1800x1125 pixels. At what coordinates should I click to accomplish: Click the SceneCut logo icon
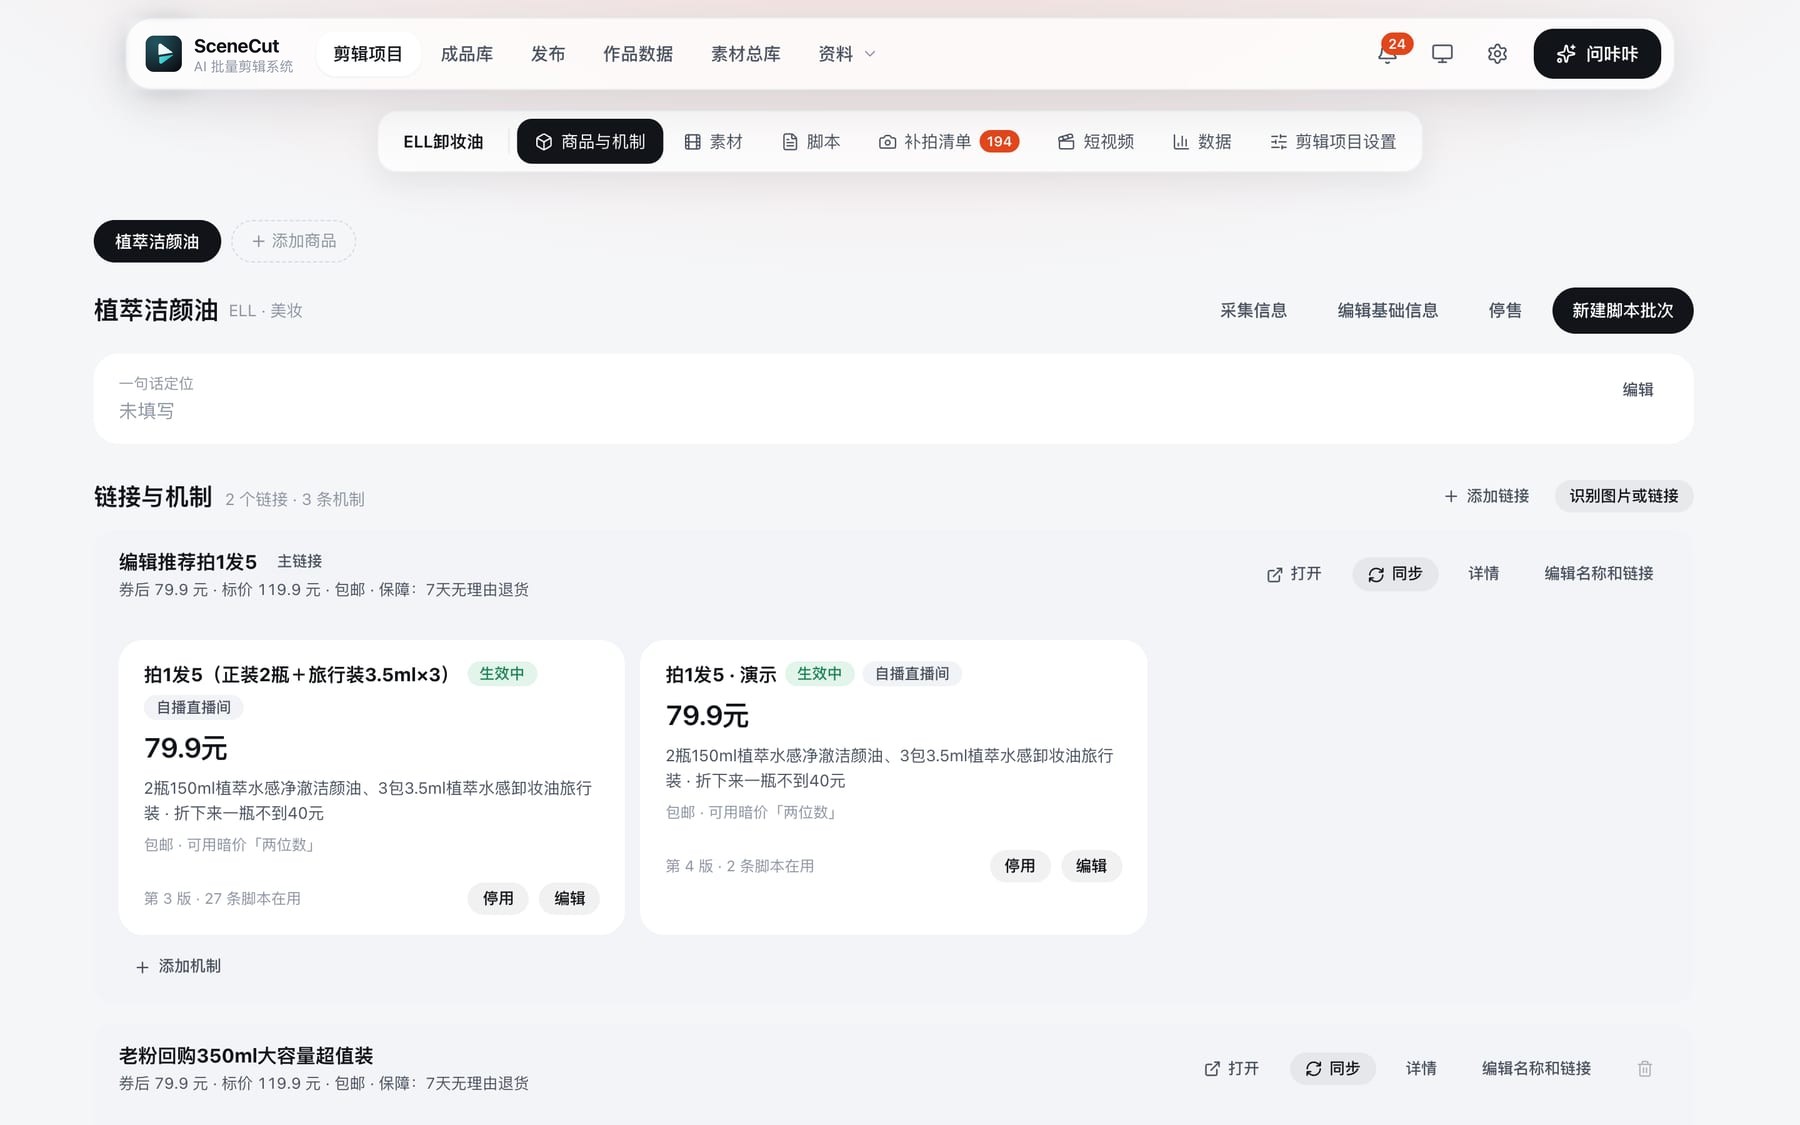163,54
